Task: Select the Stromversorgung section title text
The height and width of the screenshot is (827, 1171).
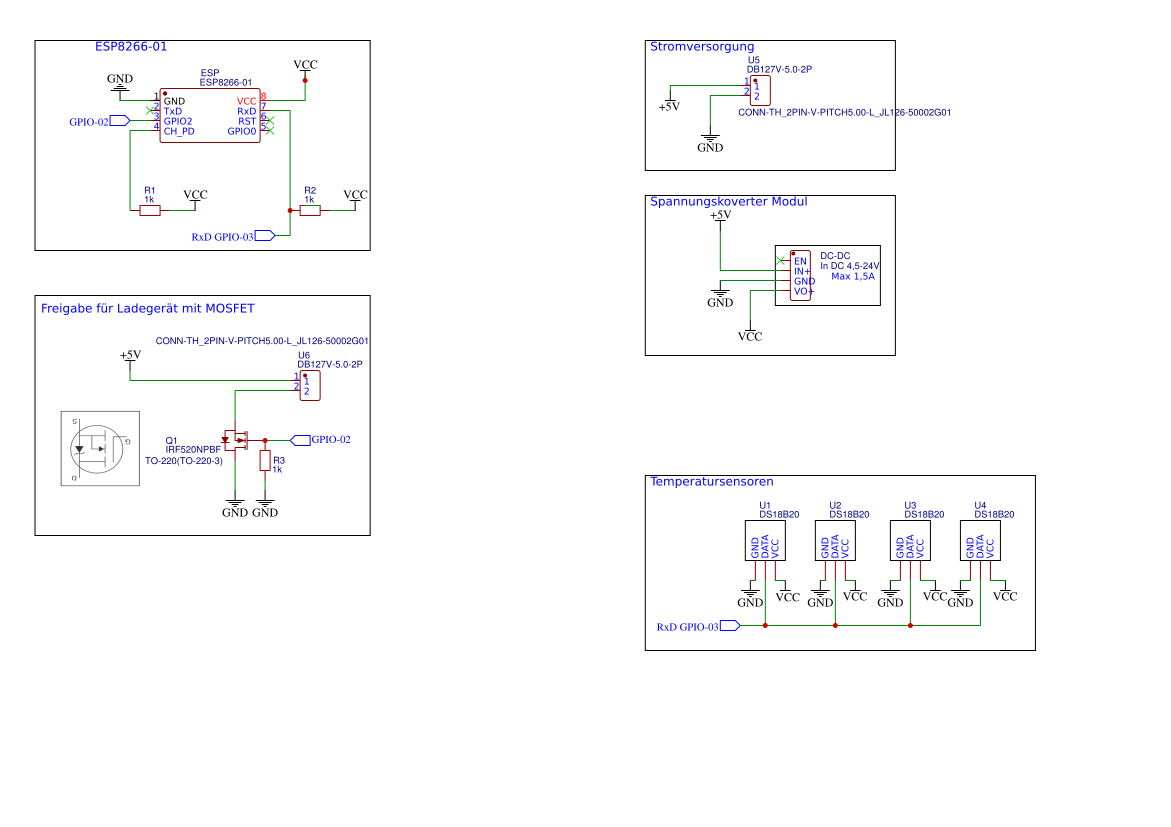Action: [x=701, y=46]
